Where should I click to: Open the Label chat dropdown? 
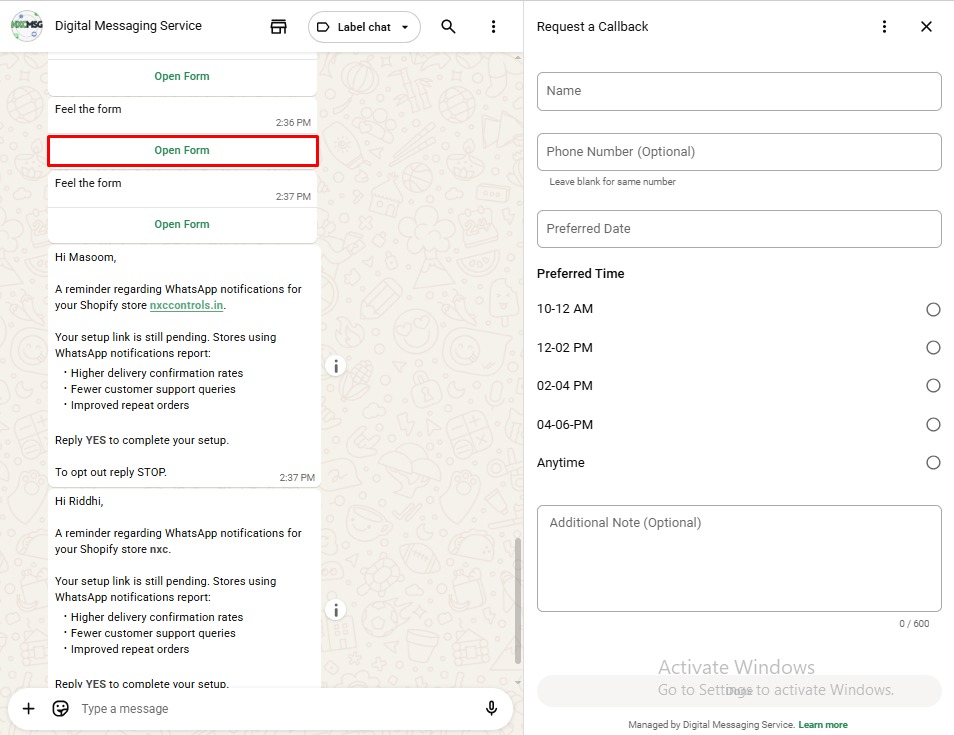coord(364,27)
